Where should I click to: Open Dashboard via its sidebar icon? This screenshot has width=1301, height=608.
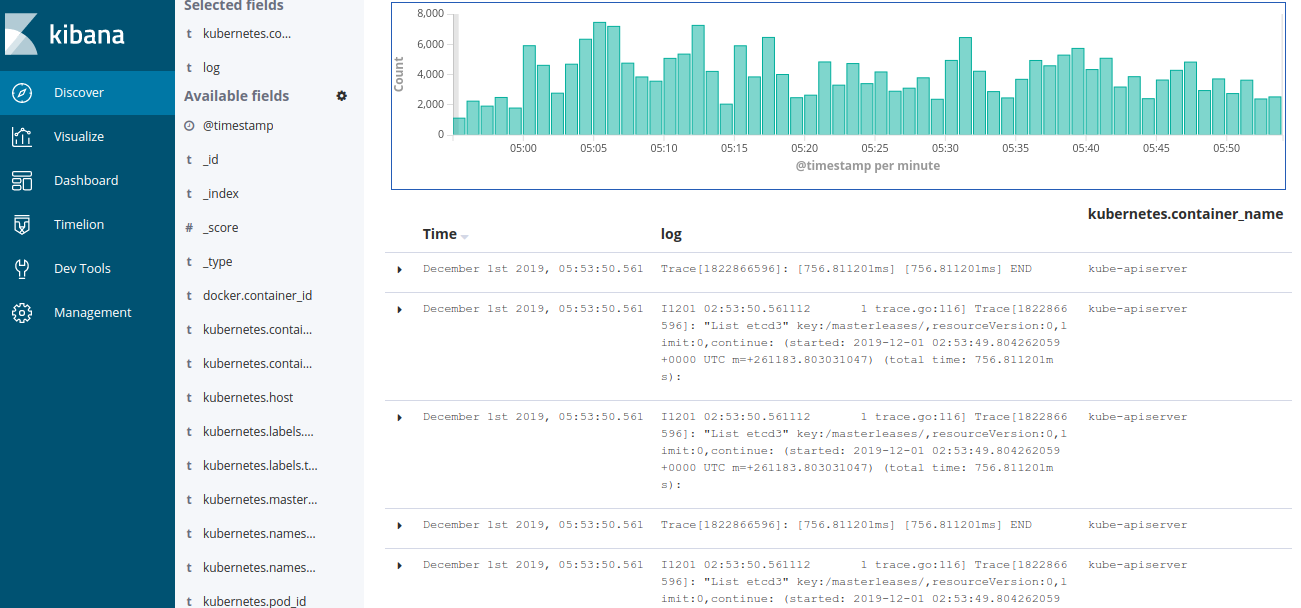pyautogui.click(x=22, y=181)
